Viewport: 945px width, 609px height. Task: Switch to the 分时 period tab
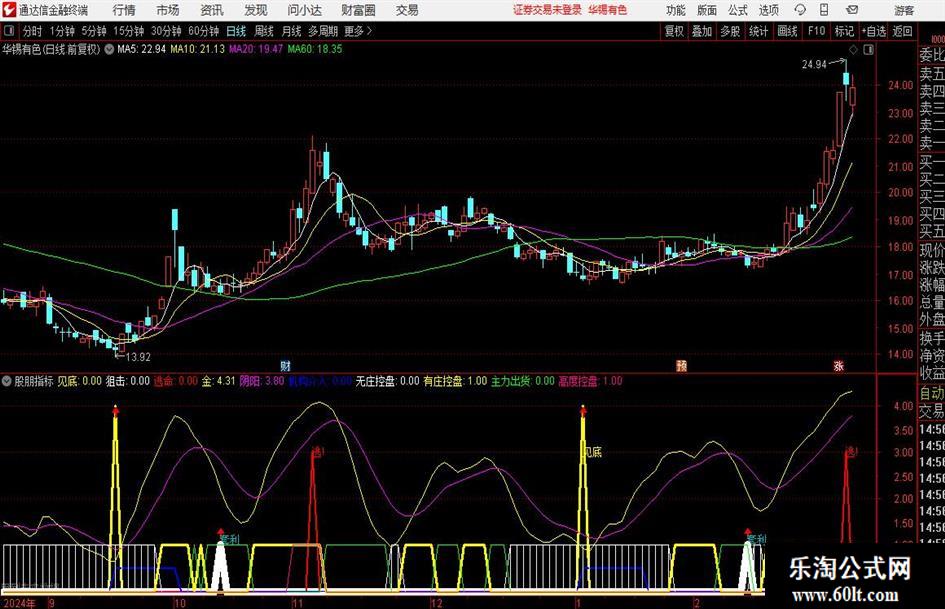[33, 31]
